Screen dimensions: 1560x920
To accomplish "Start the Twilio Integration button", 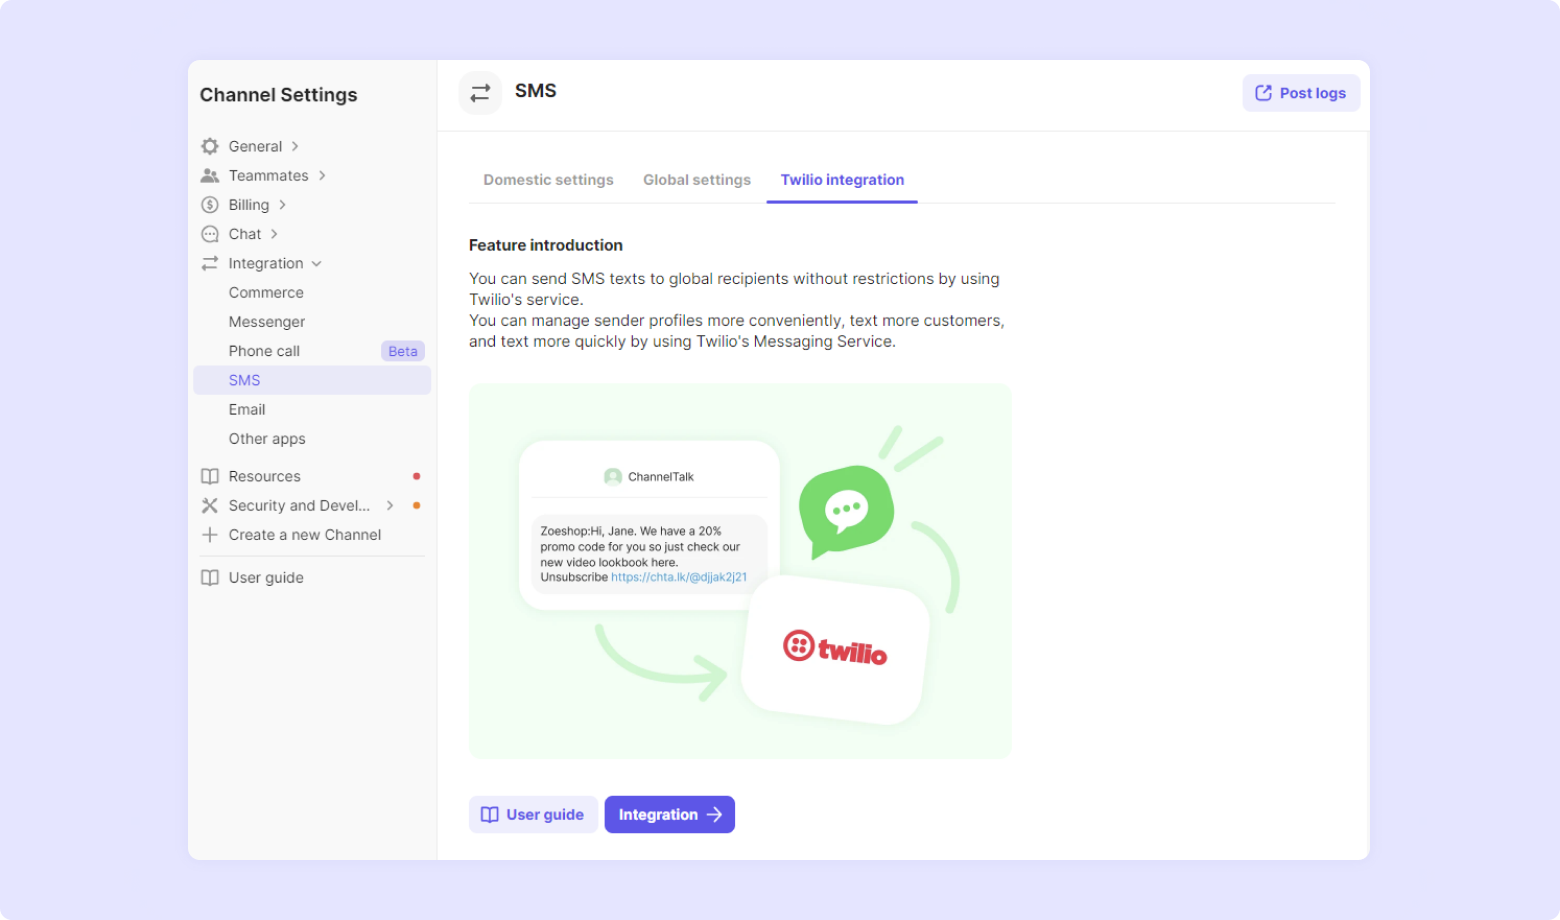I will point(670,815).
